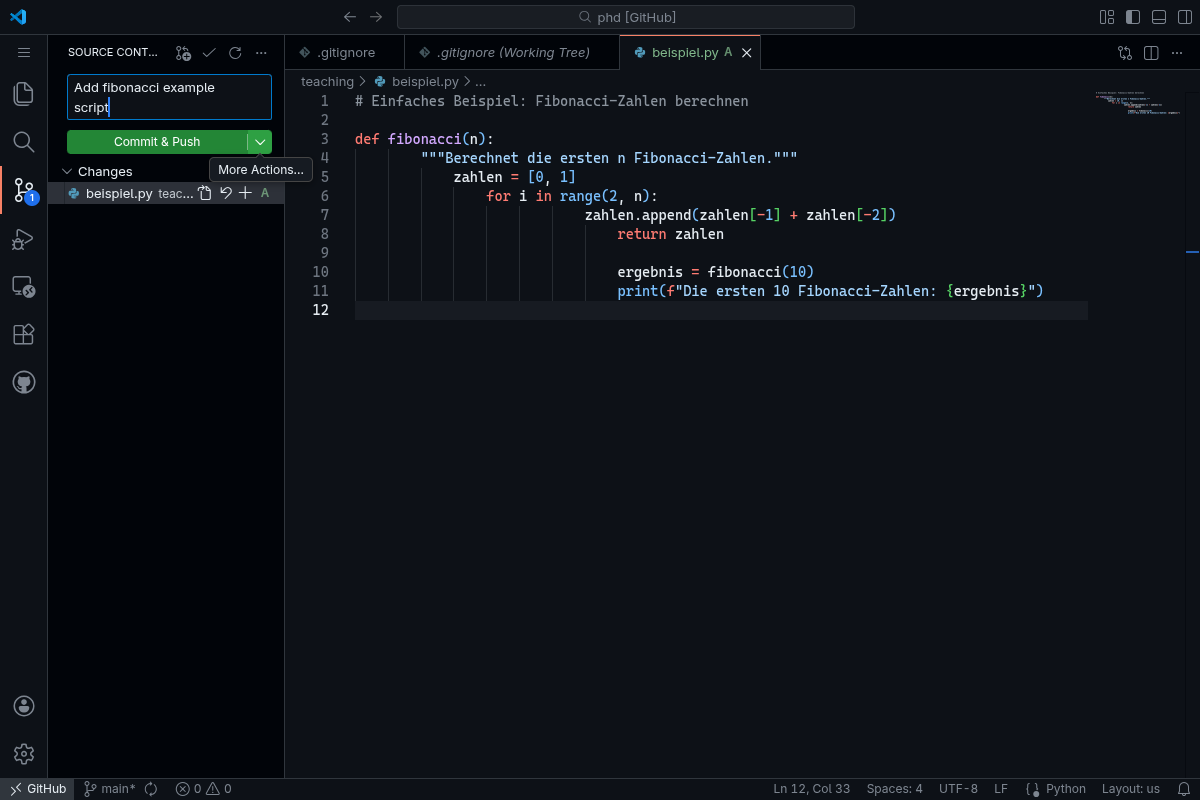Click errors and warnings count in status bar
The image size is (1200, 800).
(203, 789)
